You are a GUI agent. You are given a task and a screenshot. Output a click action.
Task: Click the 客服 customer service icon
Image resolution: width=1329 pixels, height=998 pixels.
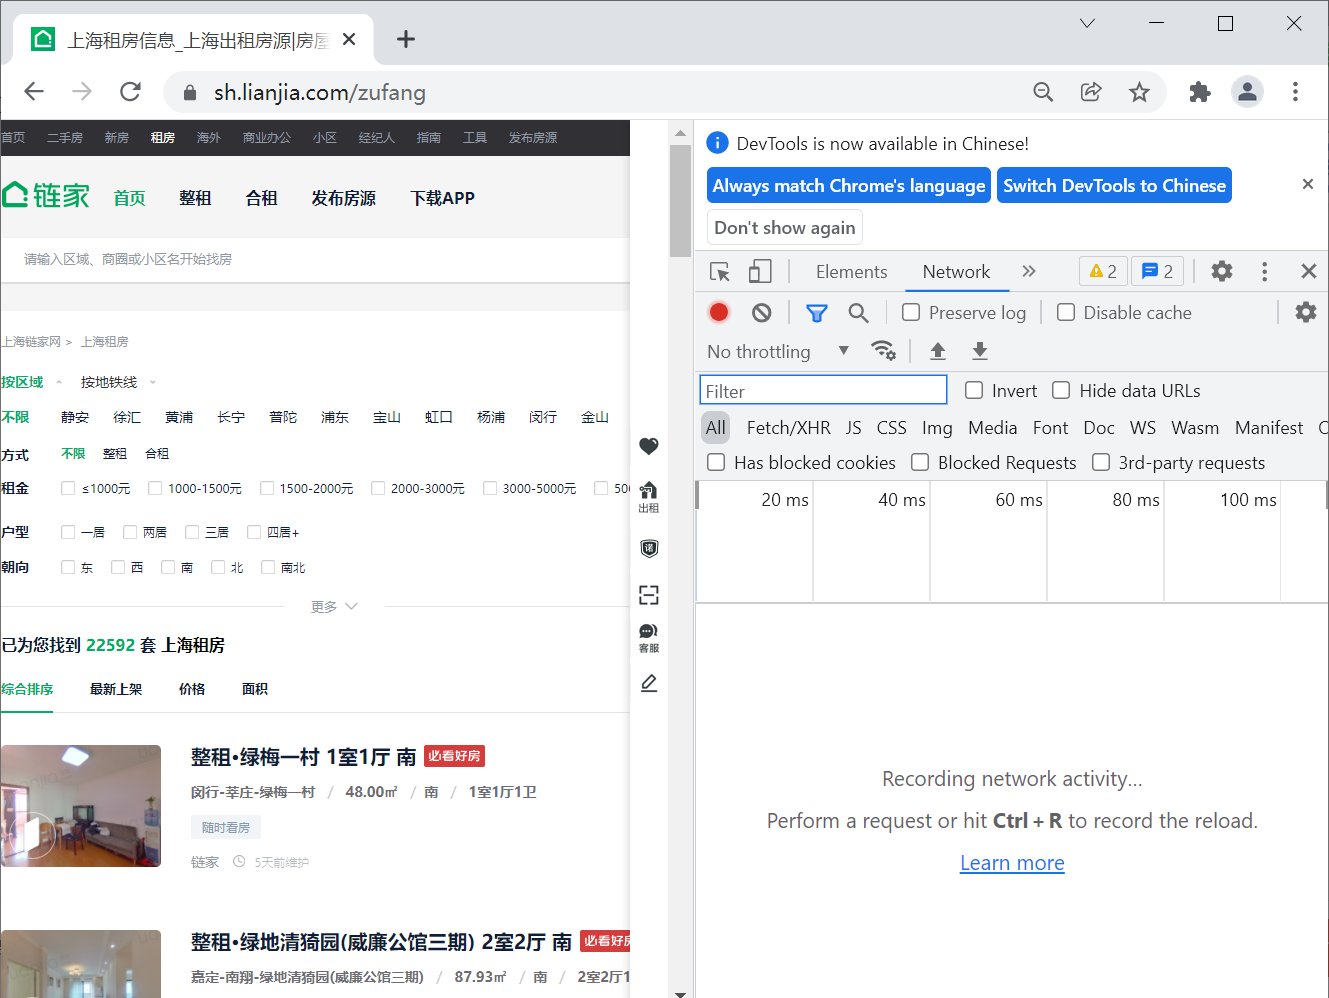coord(649,637)
